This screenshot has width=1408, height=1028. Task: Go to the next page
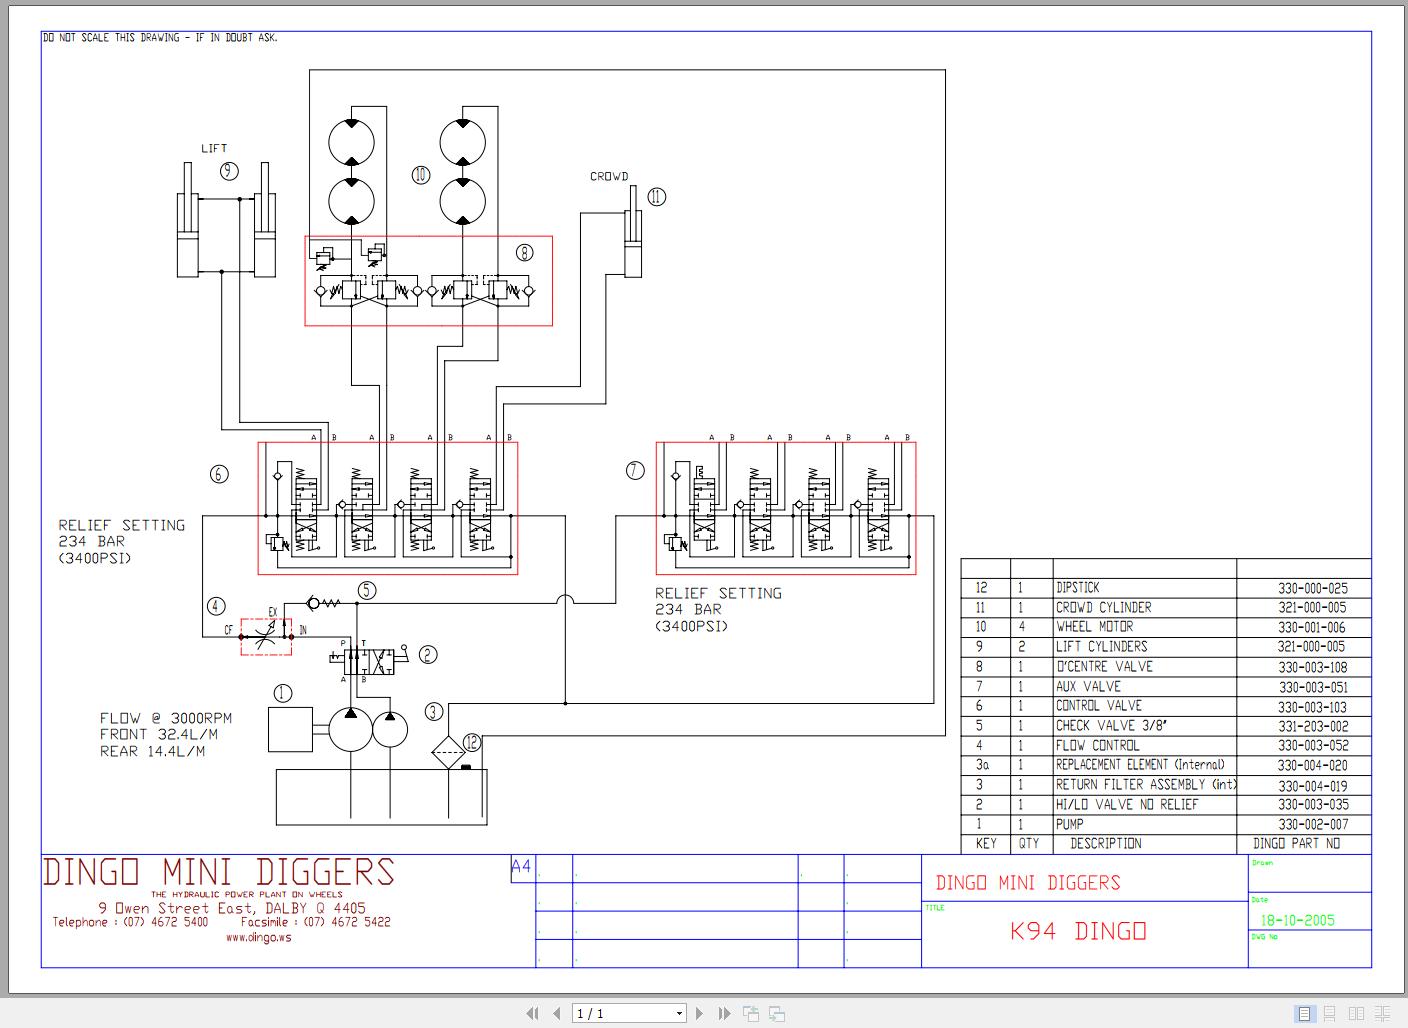[699, 1013]
